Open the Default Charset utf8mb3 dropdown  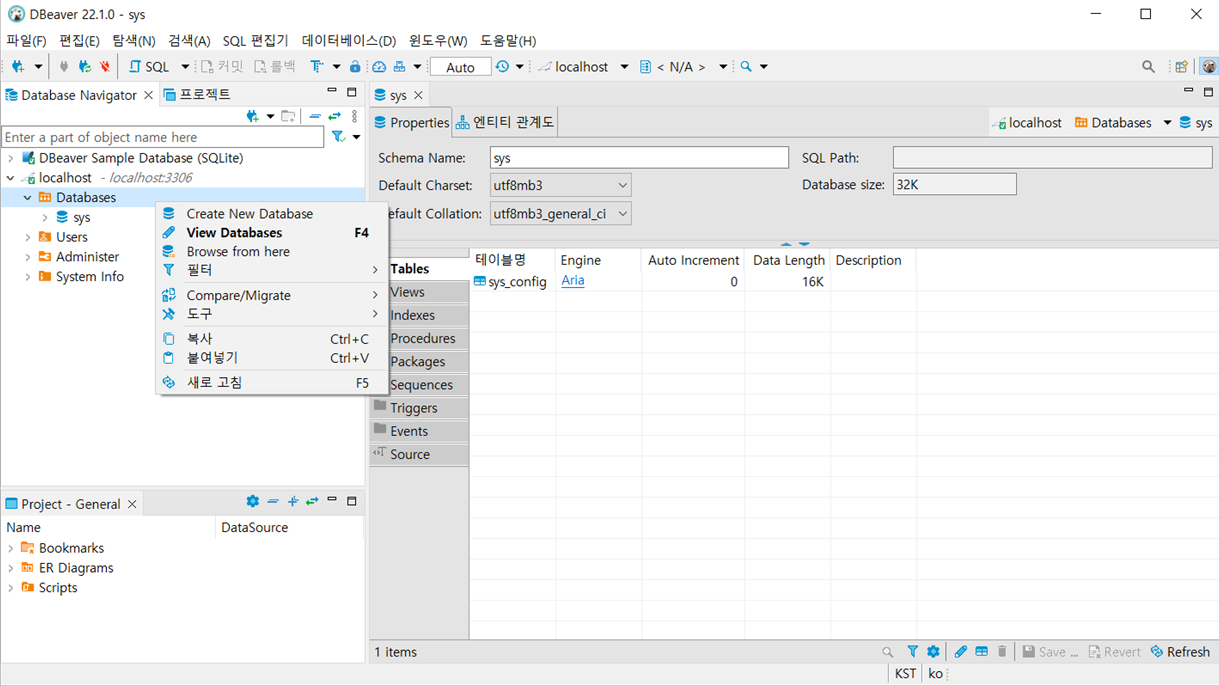coord(560,186)
